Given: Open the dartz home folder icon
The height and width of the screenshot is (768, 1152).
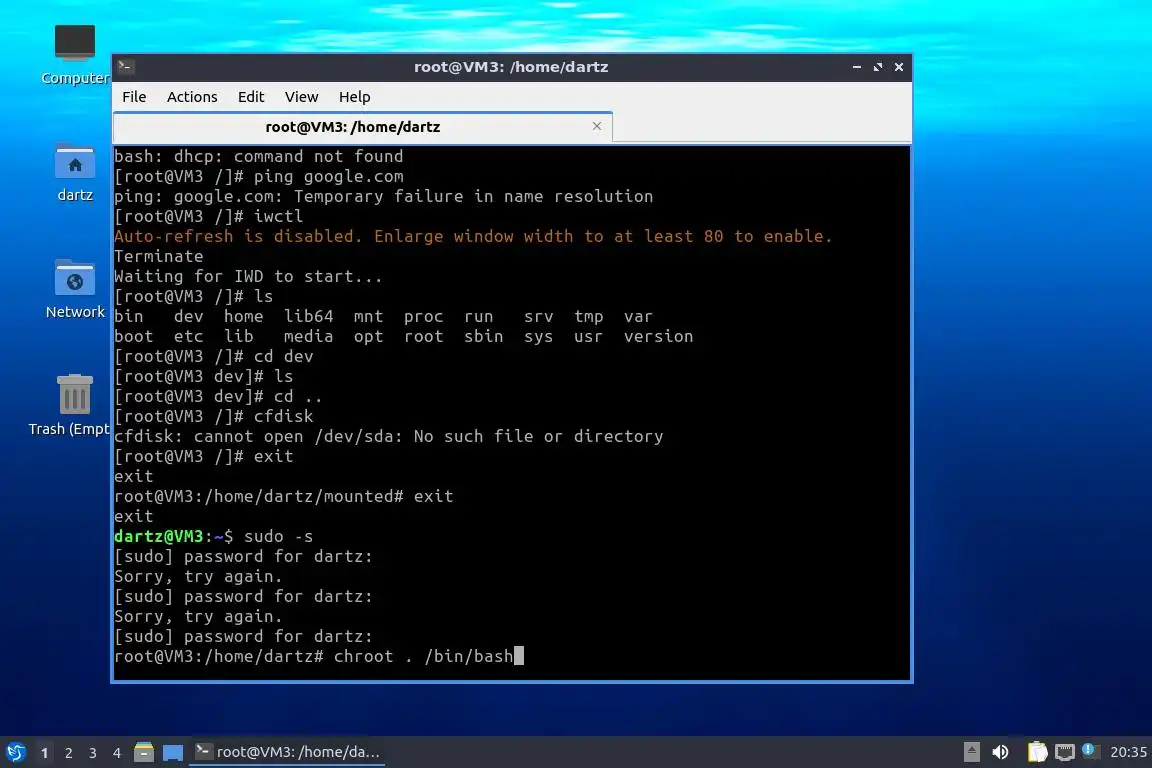Looking at the screenshot, I should 74,172.
